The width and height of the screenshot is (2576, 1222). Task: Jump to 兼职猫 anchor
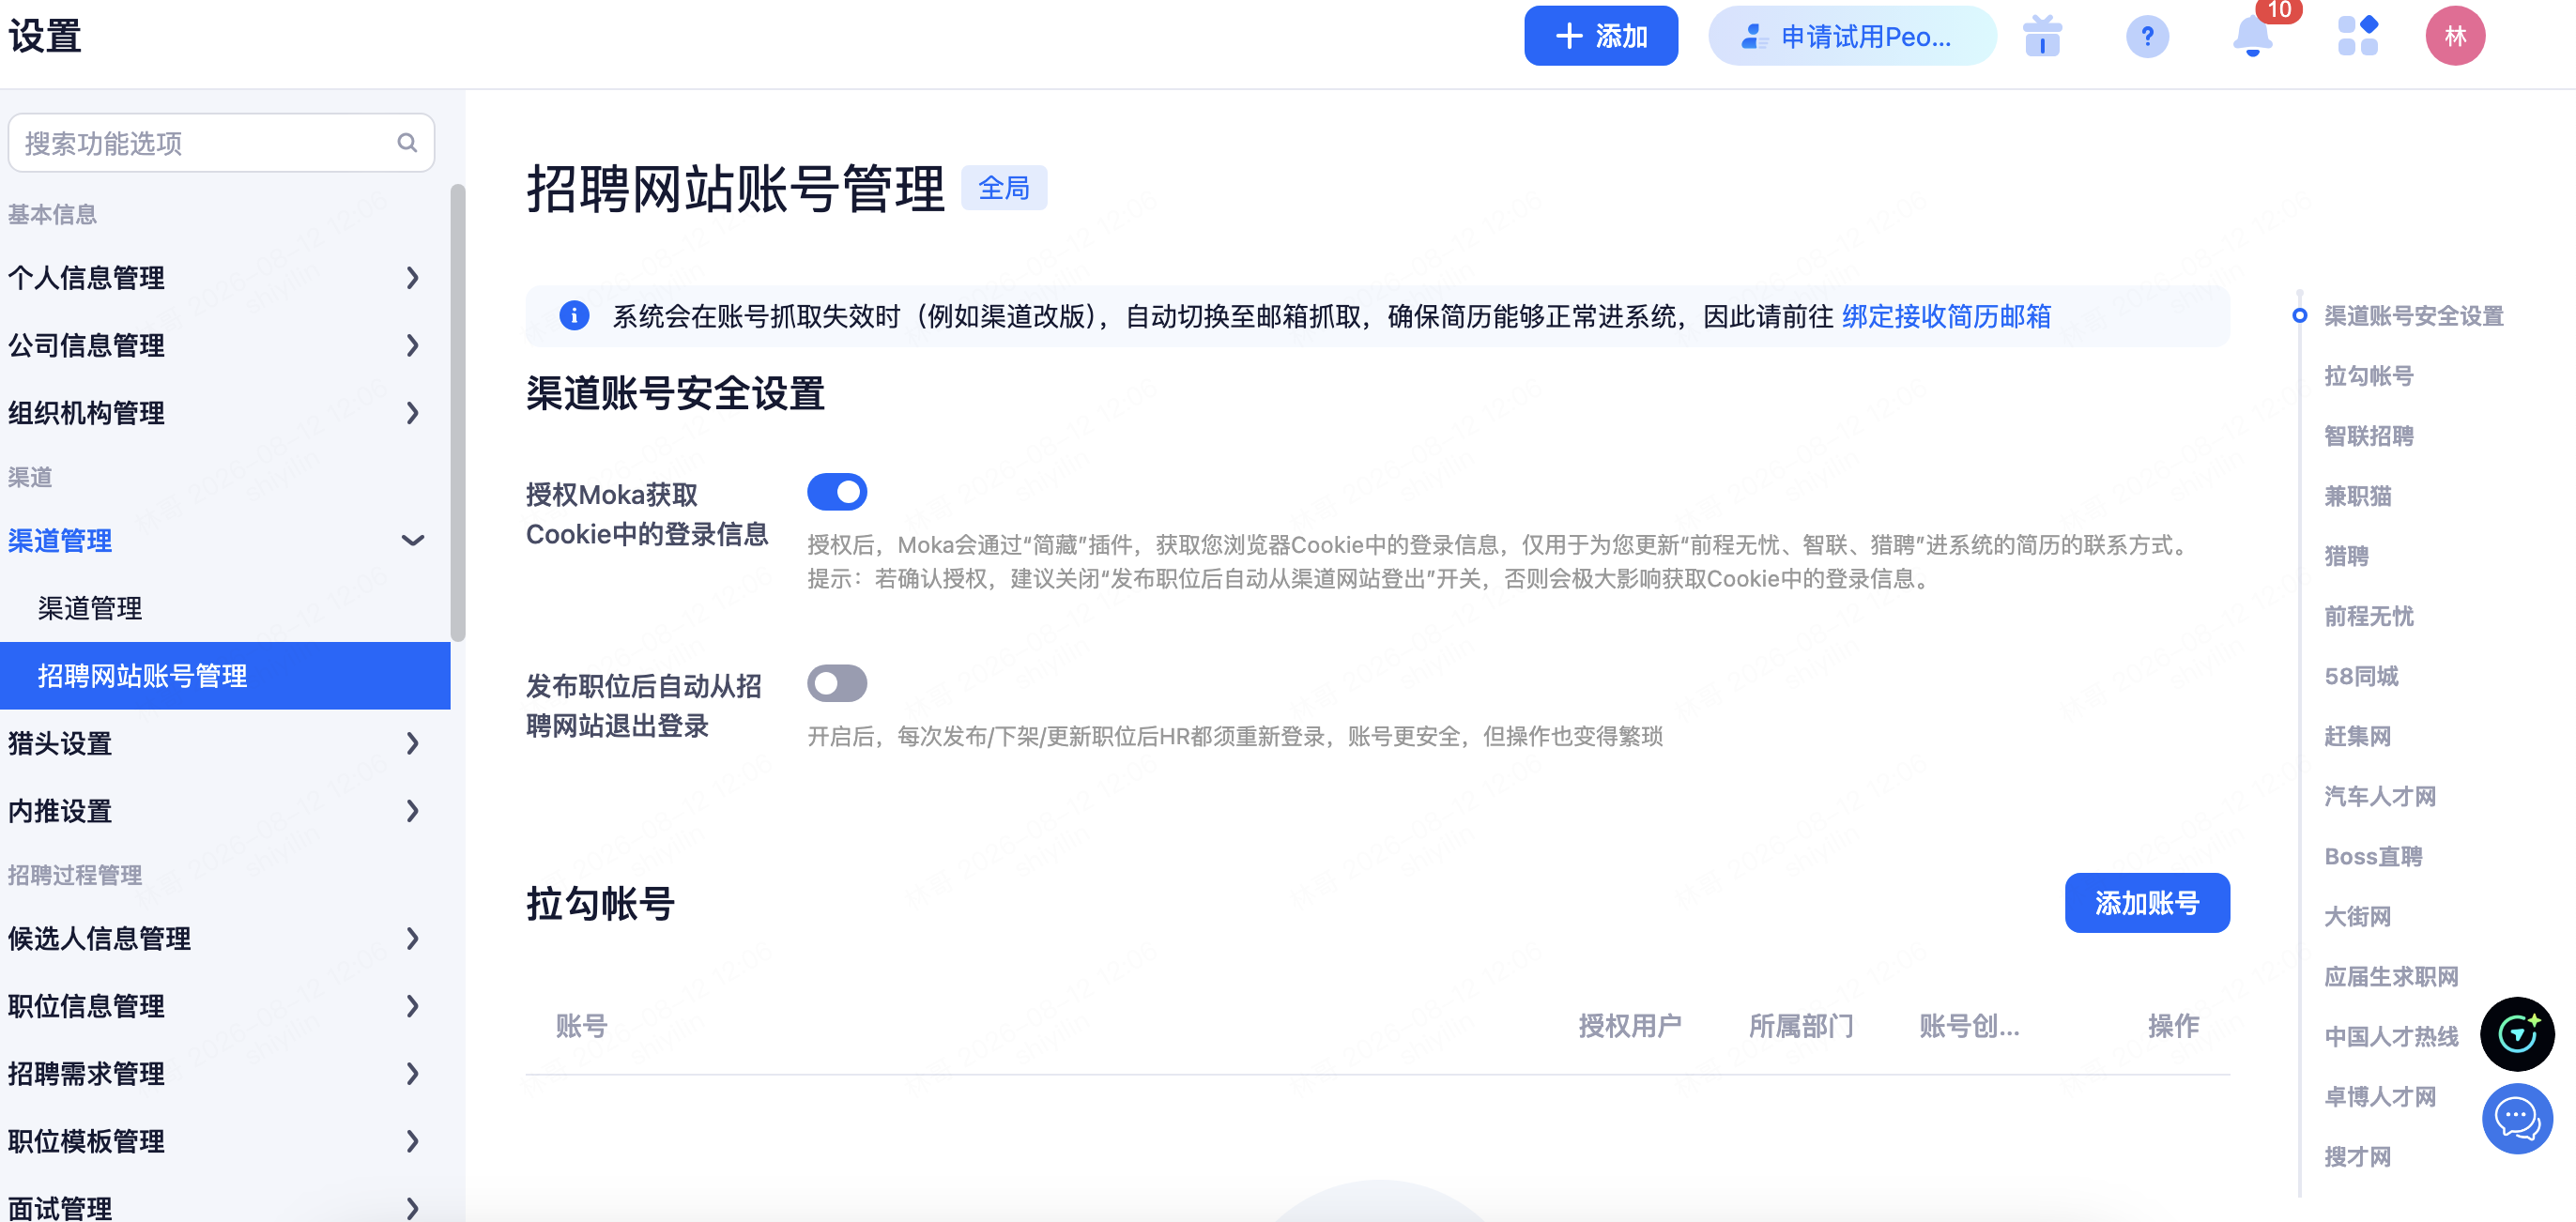click(2357, 496)
